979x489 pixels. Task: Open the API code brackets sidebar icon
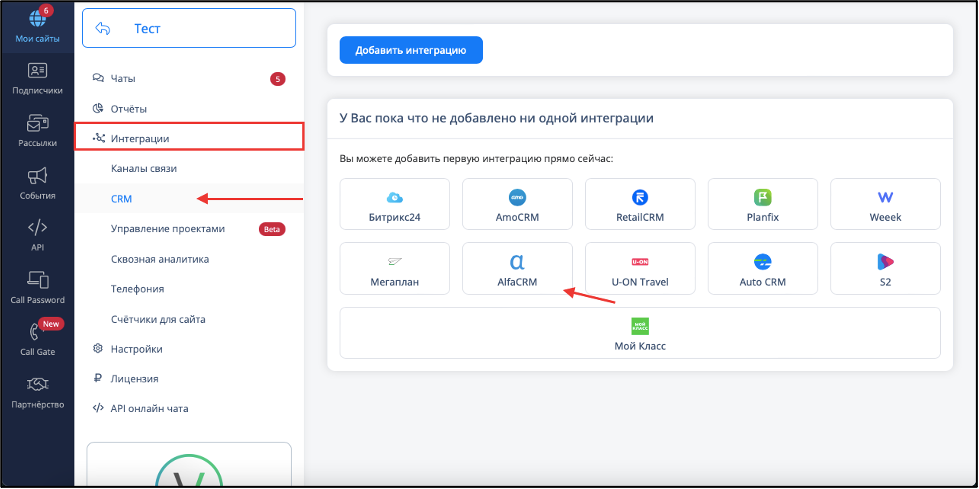(38, 227)
